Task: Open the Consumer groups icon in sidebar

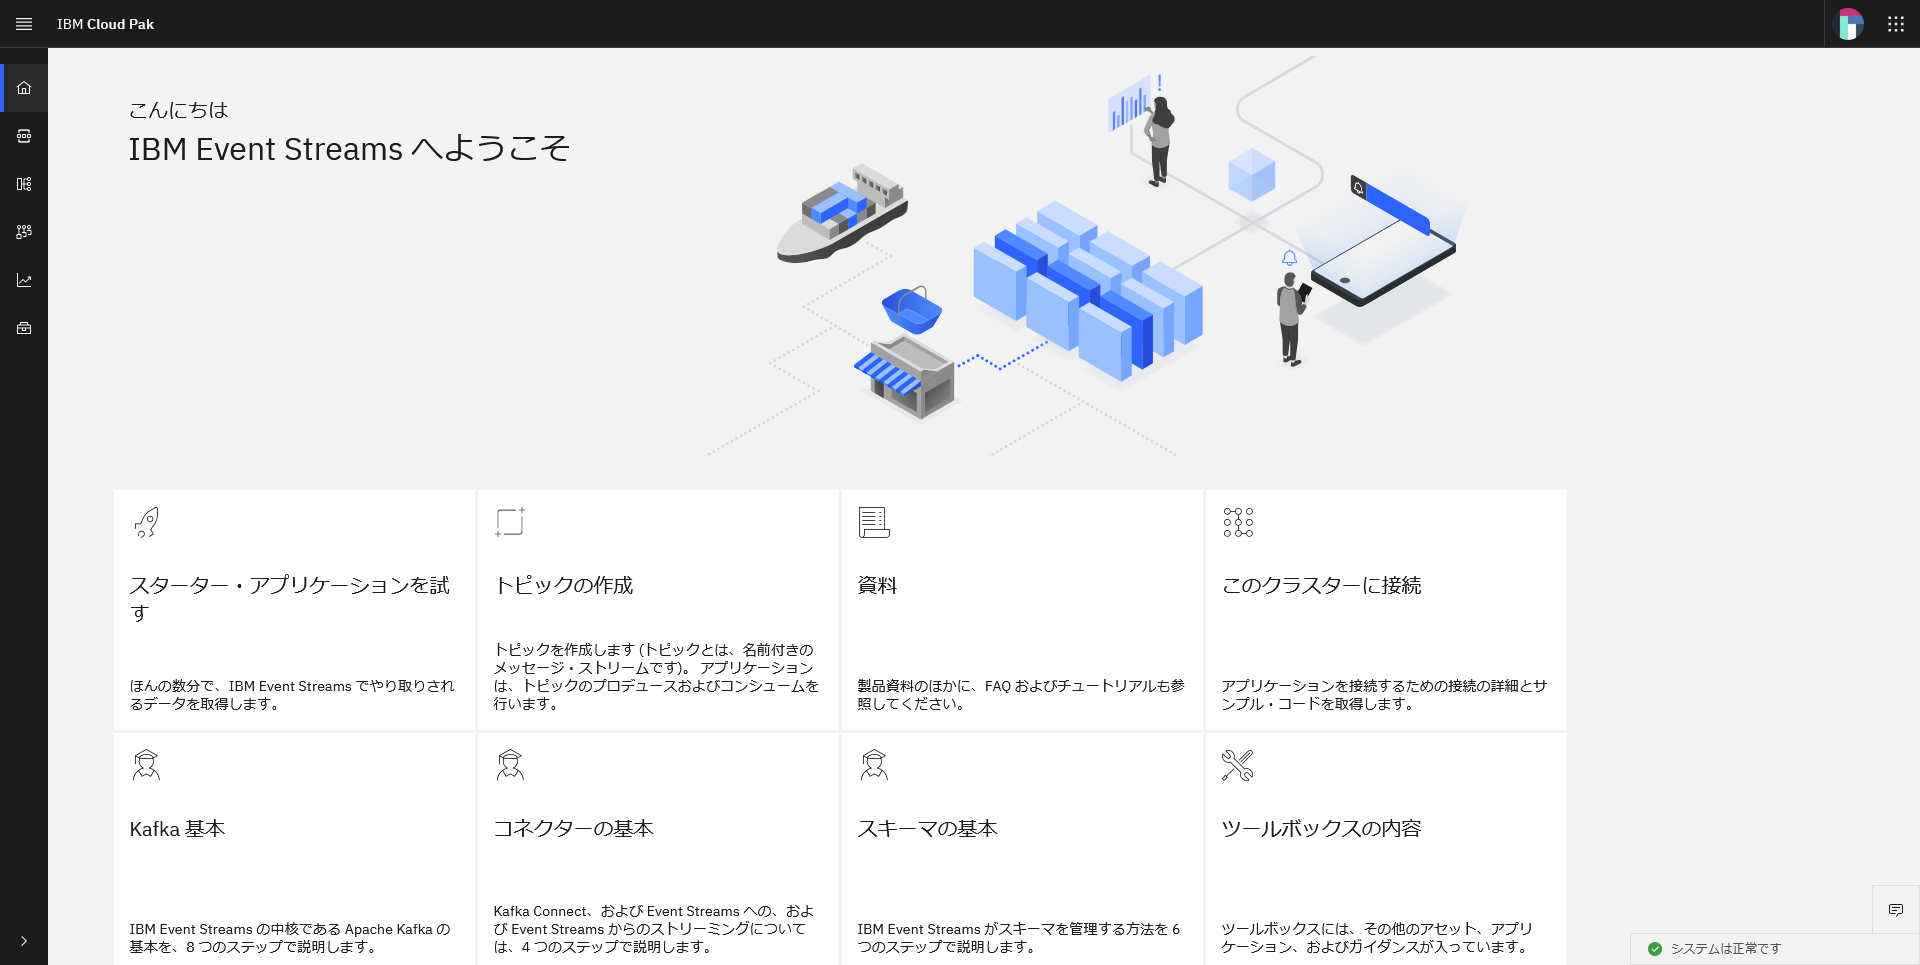Action: click(24, 232)
